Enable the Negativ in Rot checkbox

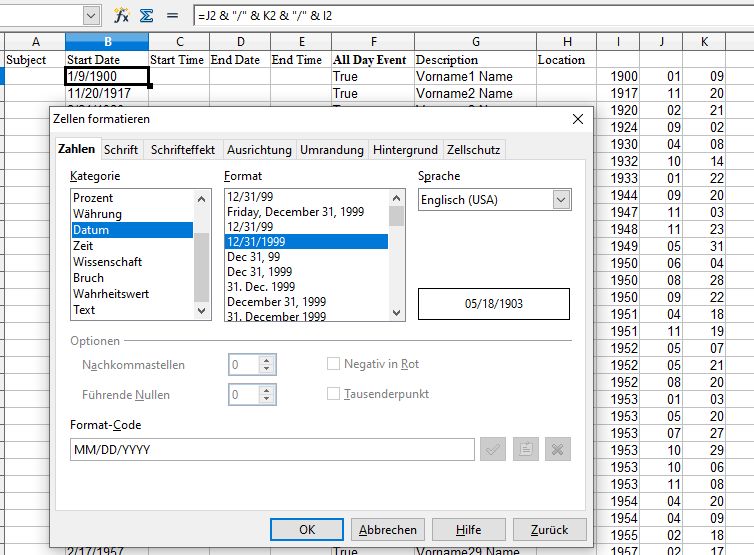point(335,364)
